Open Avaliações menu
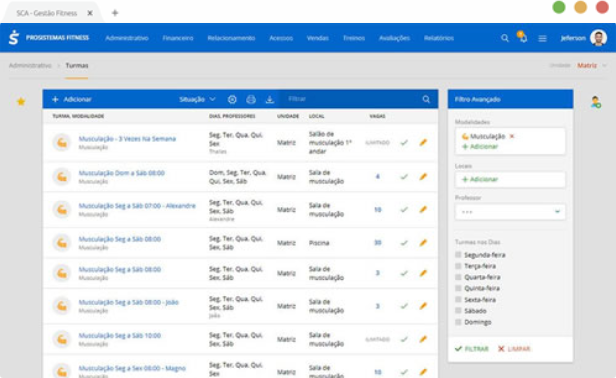This screenshot has width=616, height=378. [394, 38]
